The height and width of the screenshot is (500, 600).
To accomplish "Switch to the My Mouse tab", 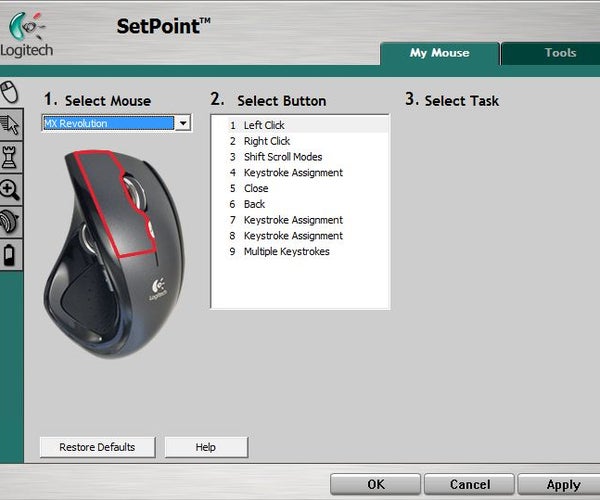I will click(x=439, y=53).
